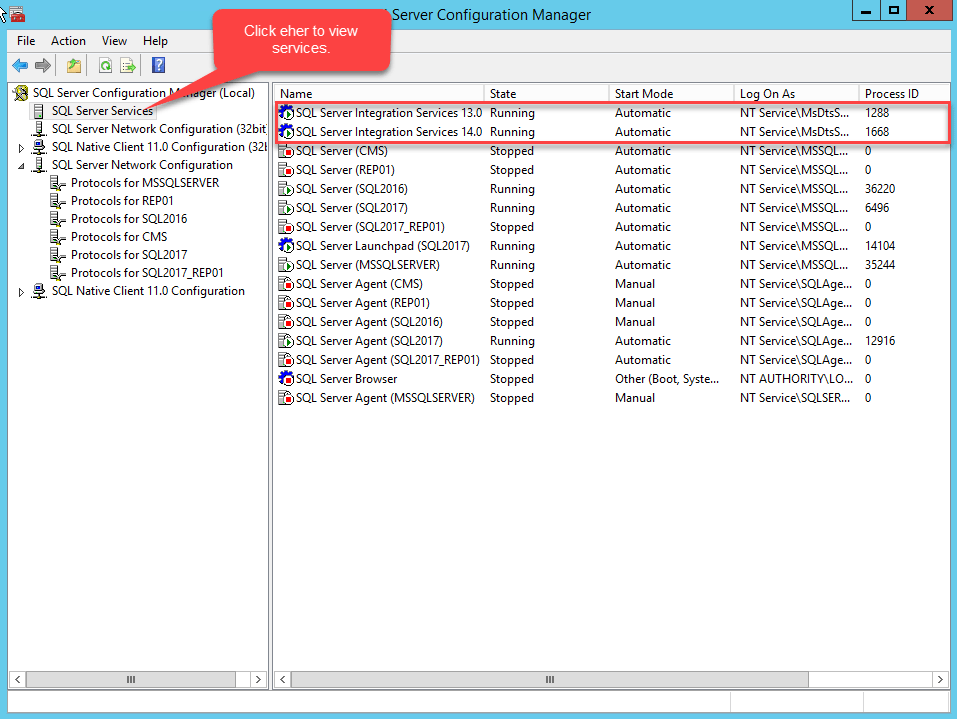957x719 pixels.
Task: Go back with the blue Back arrow
Action: (x=20, y=65)
